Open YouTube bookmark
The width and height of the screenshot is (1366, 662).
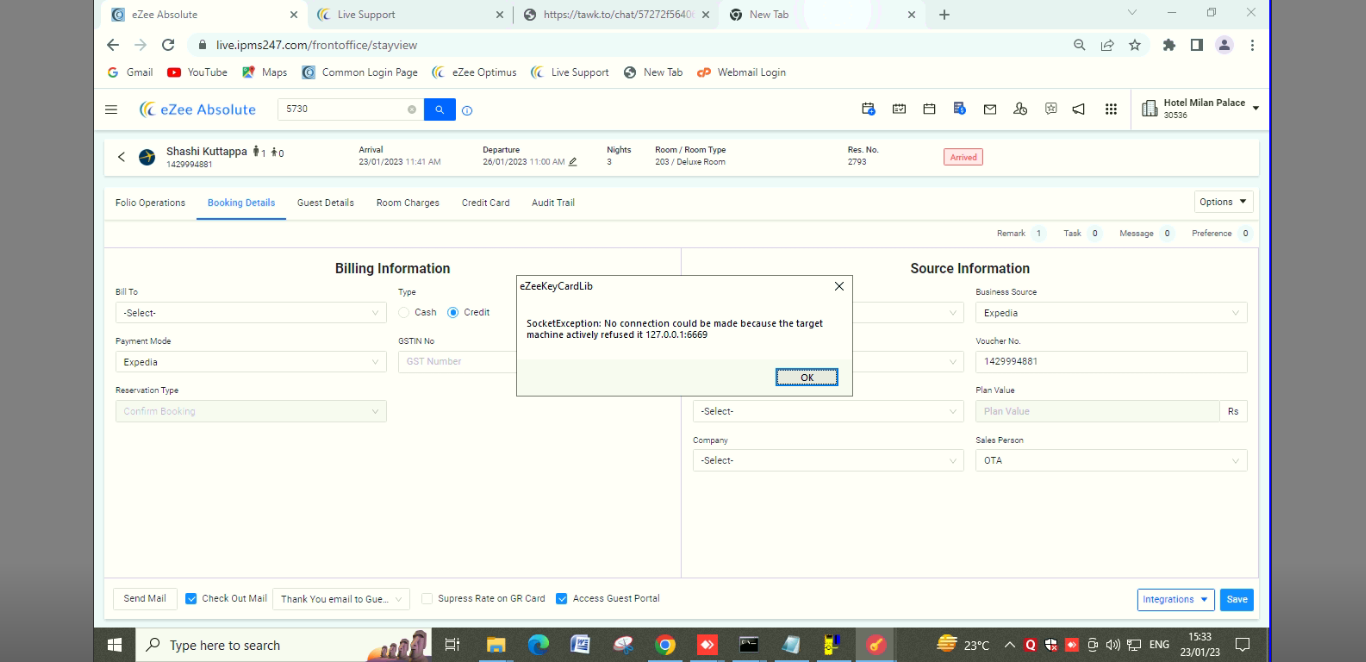click(197, 72)
